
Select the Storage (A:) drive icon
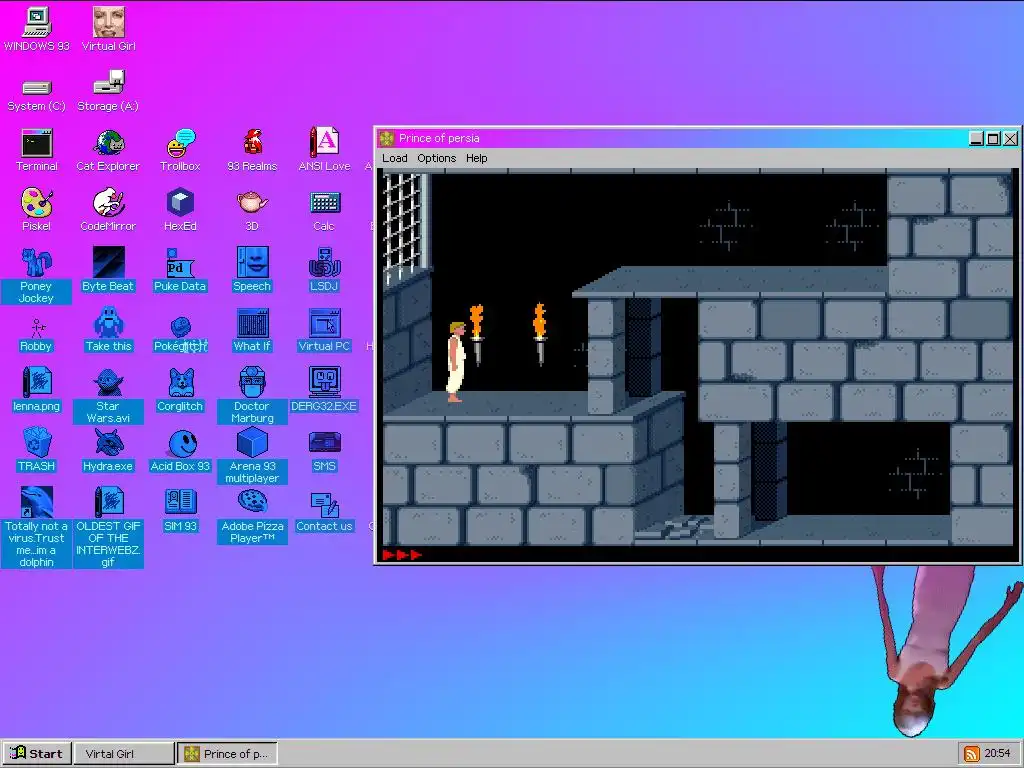pyautogui.click(x=108, y=91)
